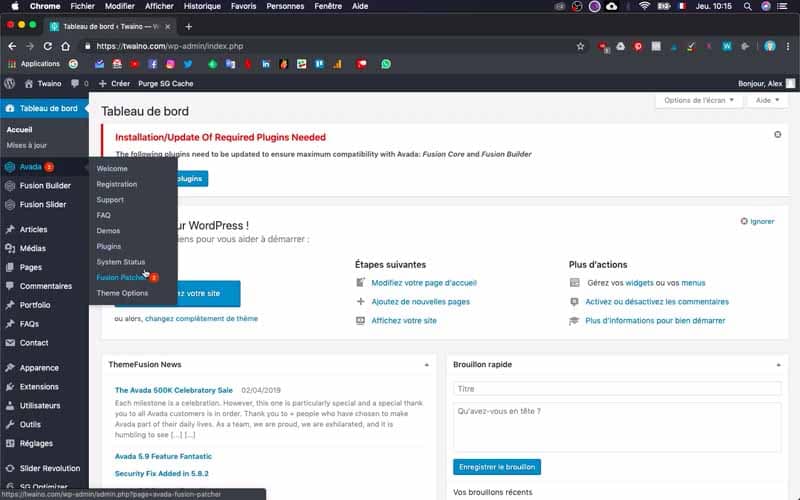Select Theme Options in Avada submenu
800x500 pixels.
pyautogui.click(x=122, y=293)
